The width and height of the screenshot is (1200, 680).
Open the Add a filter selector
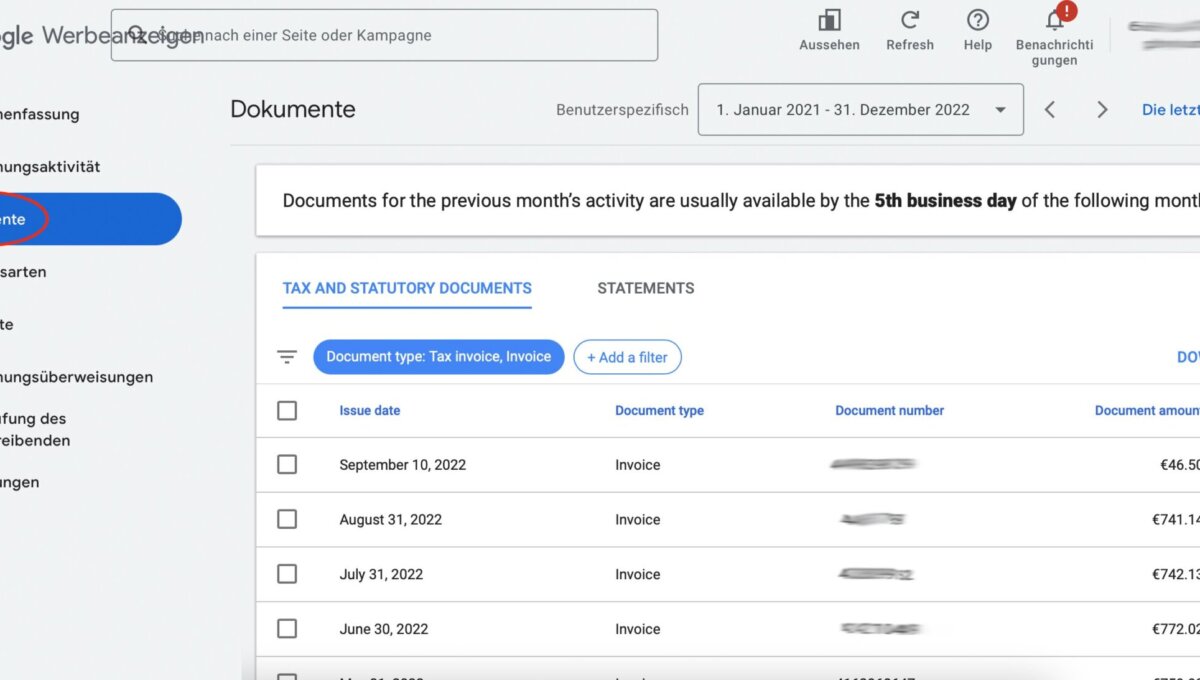627,356
